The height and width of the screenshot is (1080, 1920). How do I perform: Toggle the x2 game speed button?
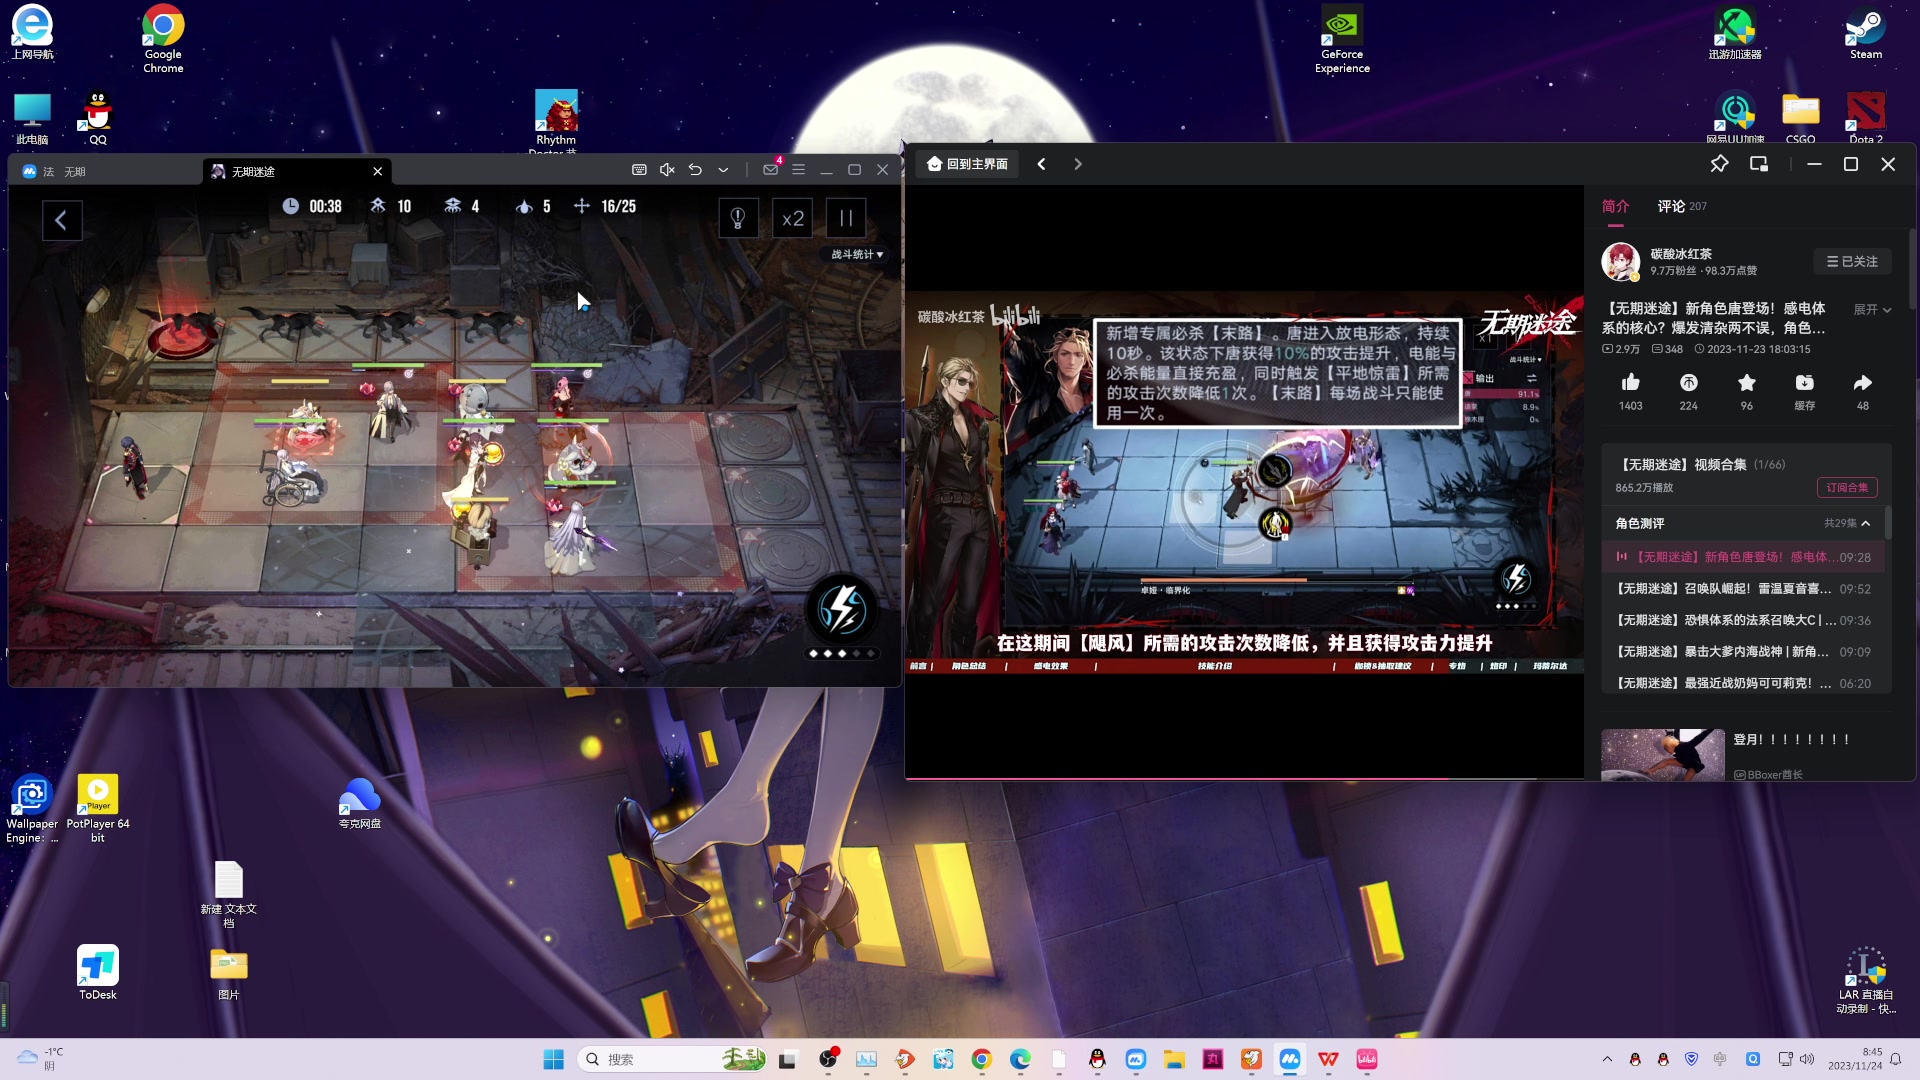point(793,219)
